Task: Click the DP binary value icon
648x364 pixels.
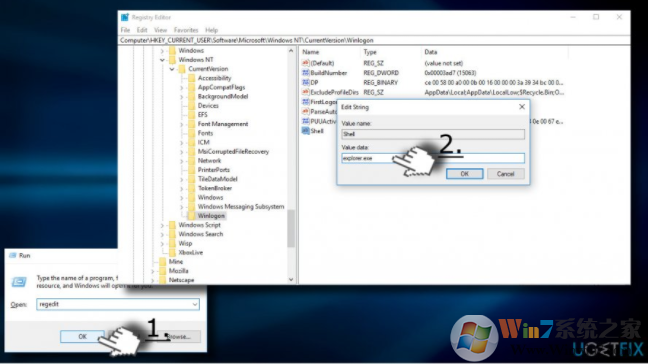Action: (x=305, y=82)
